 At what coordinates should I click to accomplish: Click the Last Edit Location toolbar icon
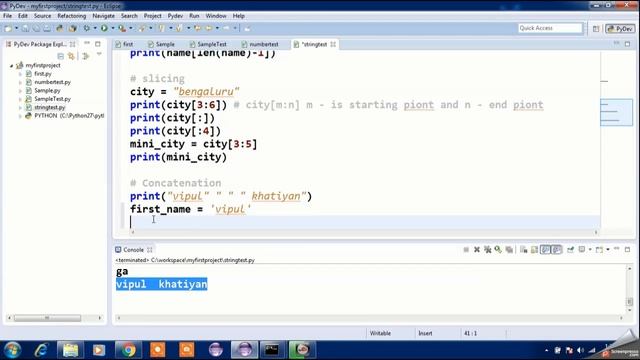197,28
